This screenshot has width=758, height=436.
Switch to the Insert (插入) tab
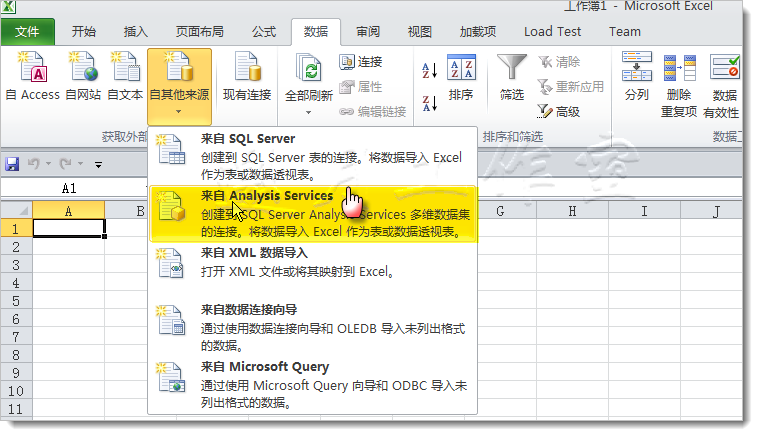(136, 32)
